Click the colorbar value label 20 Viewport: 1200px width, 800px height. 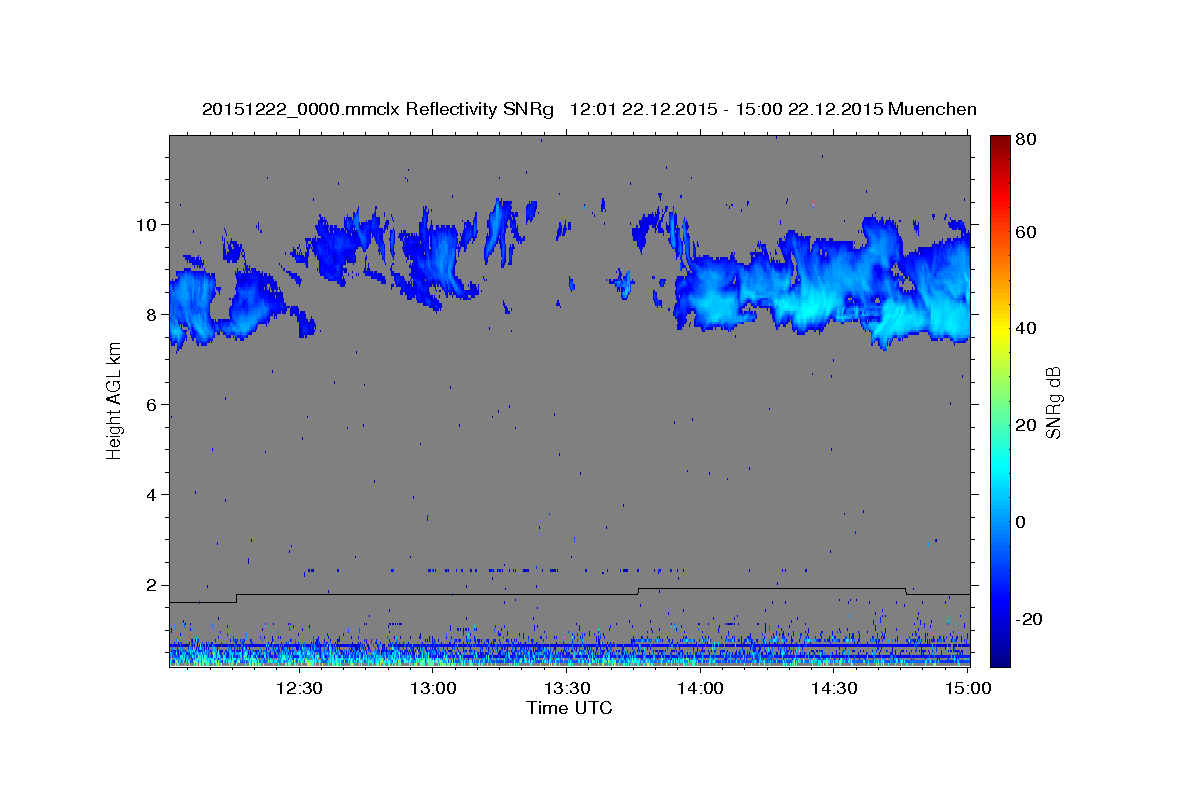tap(1025, 425)
